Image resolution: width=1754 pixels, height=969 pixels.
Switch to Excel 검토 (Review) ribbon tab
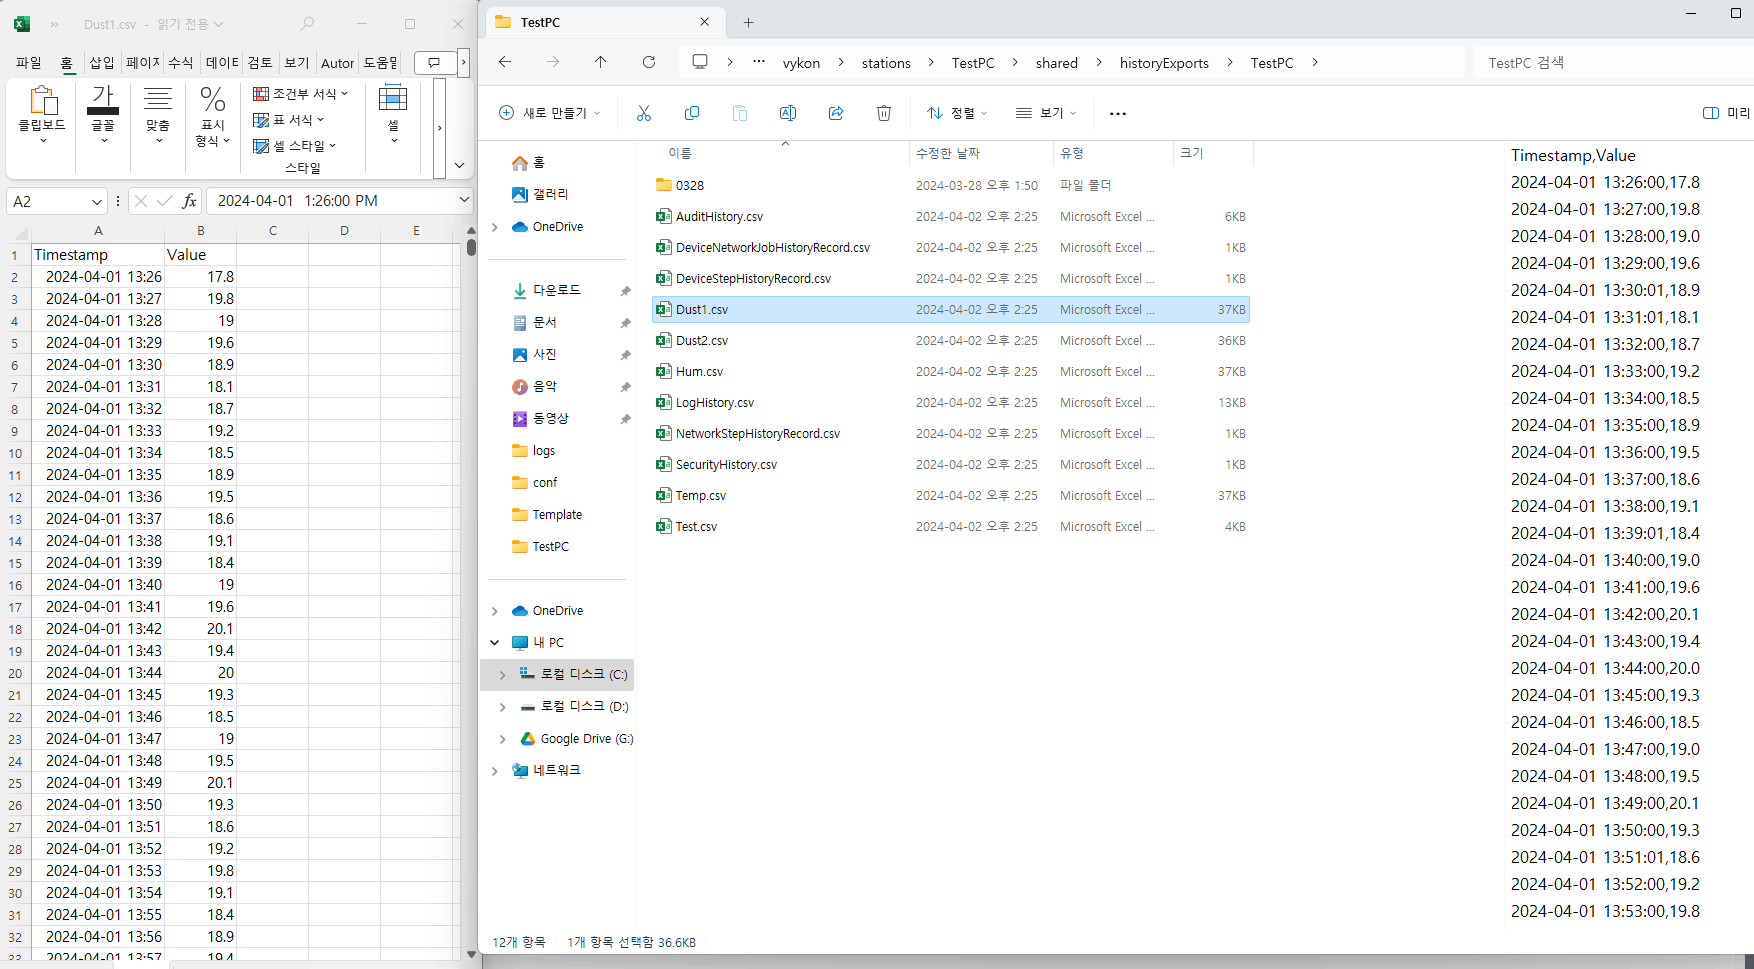click(260, 63)
